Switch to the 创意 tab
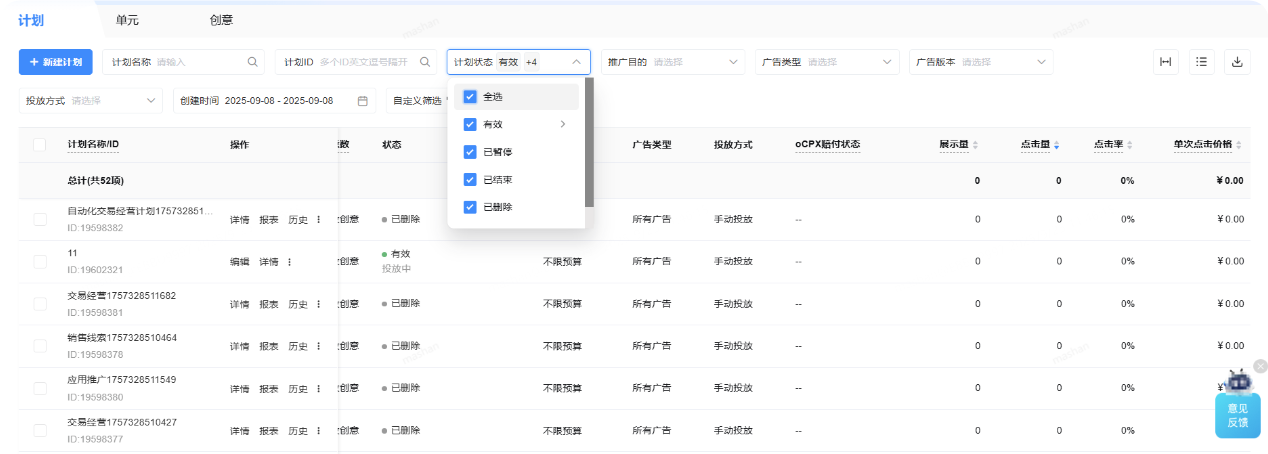The width and height of the screenshot is (1268, 454). 221,19
